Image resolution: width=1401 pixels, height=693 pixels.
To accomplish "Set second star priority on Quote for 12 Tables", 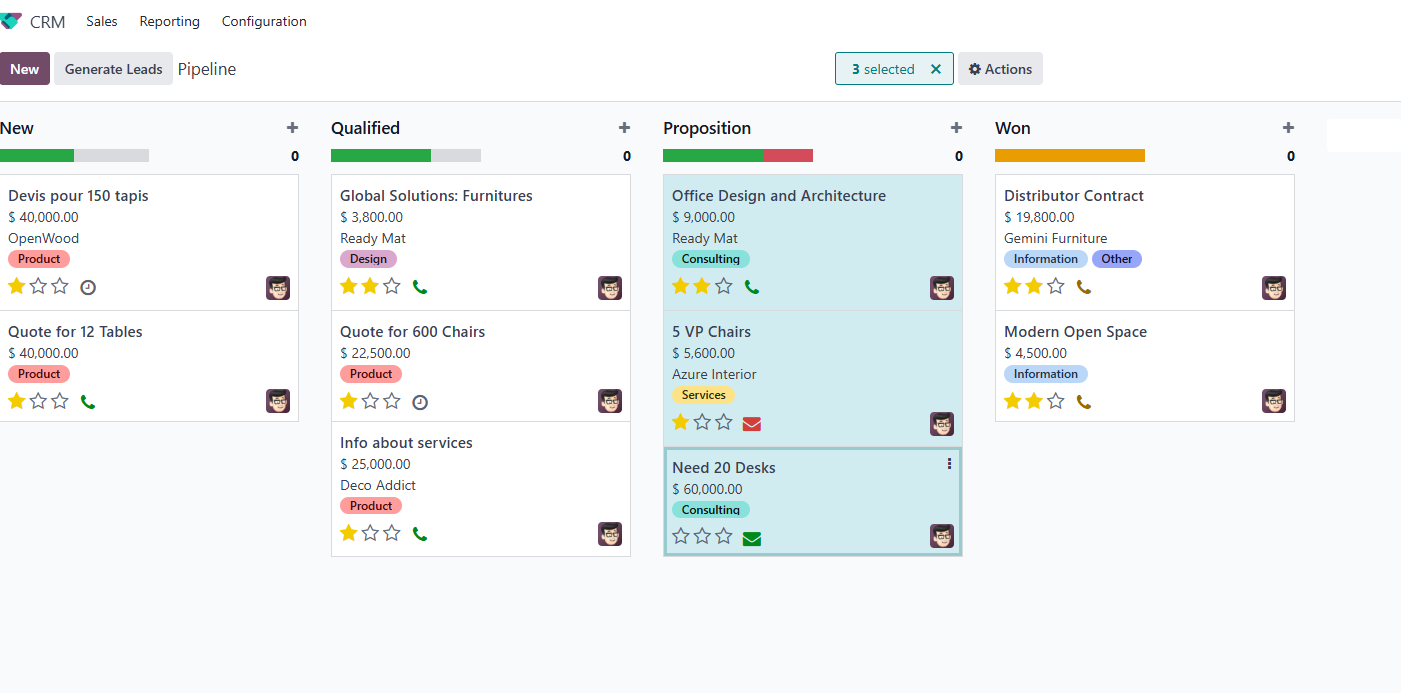I will (38, 401).
